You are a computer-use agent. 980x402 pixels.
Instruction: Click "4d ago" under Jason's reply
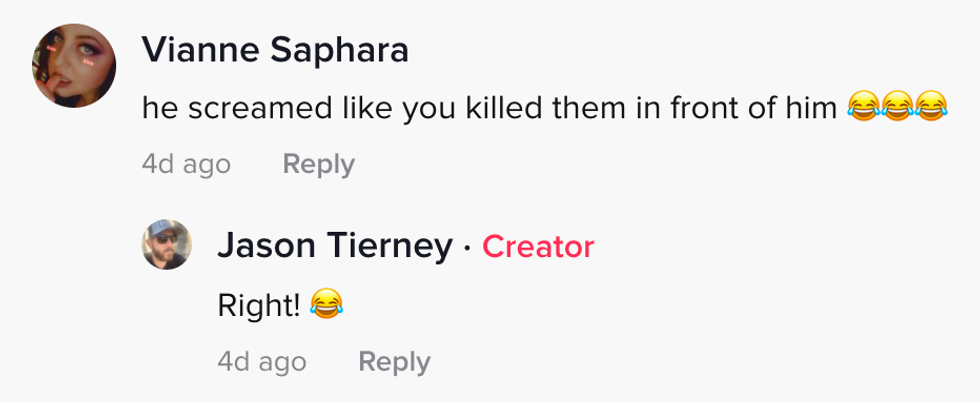262,362
